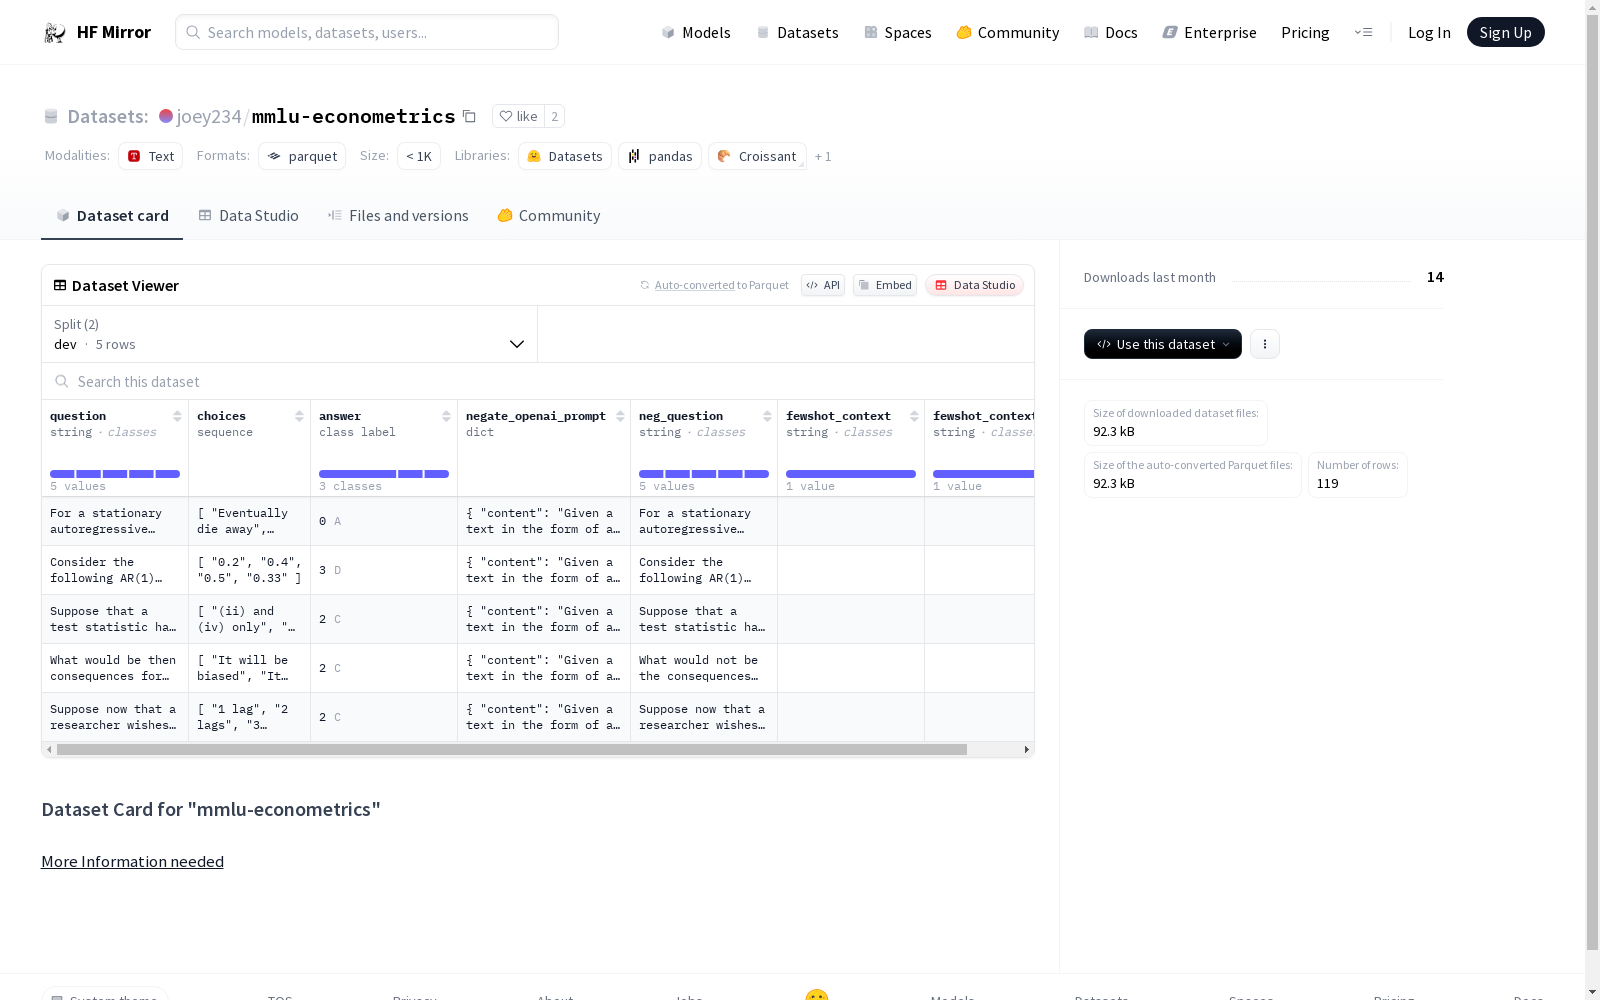Switch to the Files and versions tab
This screenshot has height=1000, width=1600.
(x=398, y=216)
